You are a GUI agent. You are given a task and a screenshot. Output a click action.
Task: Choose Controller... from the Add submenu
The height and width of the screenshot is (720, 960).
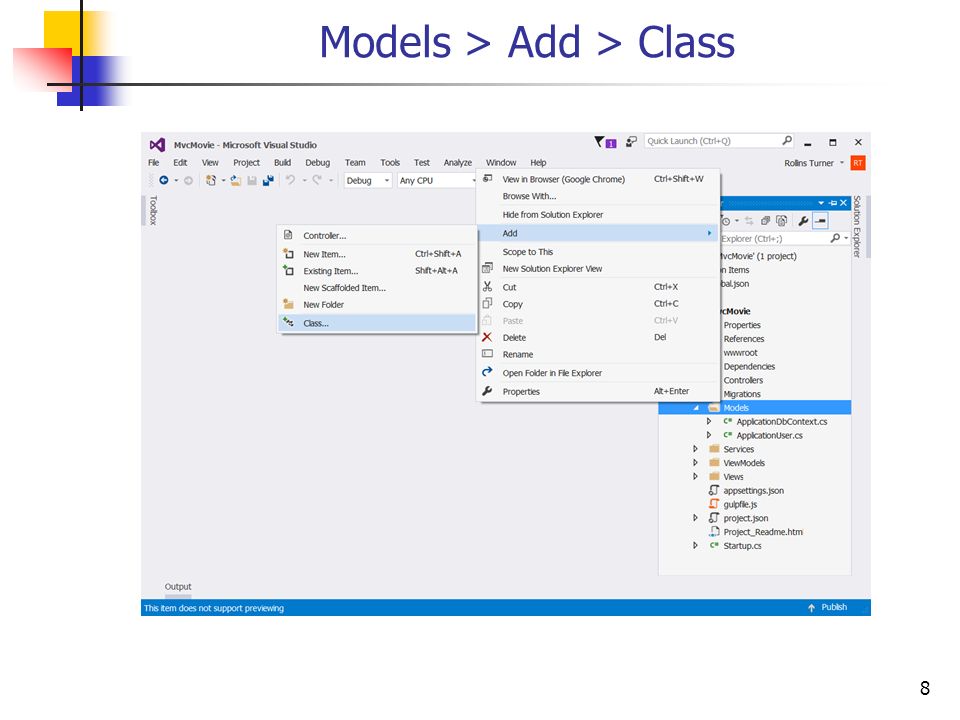pyautogui.click(x=377, y=236)
